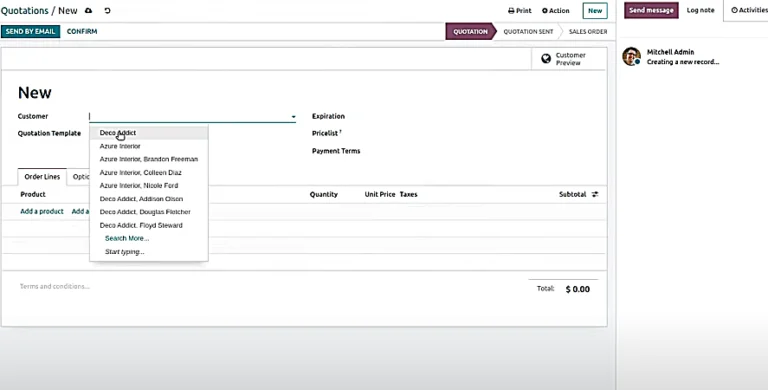The width and height of the screenshot is (768, 390).
Task: Click the New button
Action: (x=595, y=10)
